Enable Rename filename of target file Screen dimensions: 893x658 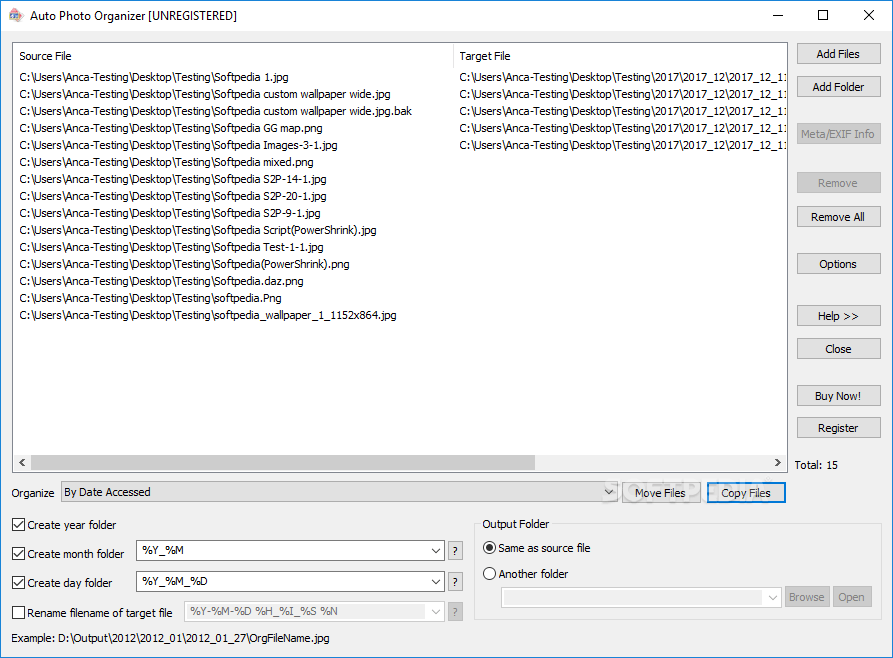17,611
